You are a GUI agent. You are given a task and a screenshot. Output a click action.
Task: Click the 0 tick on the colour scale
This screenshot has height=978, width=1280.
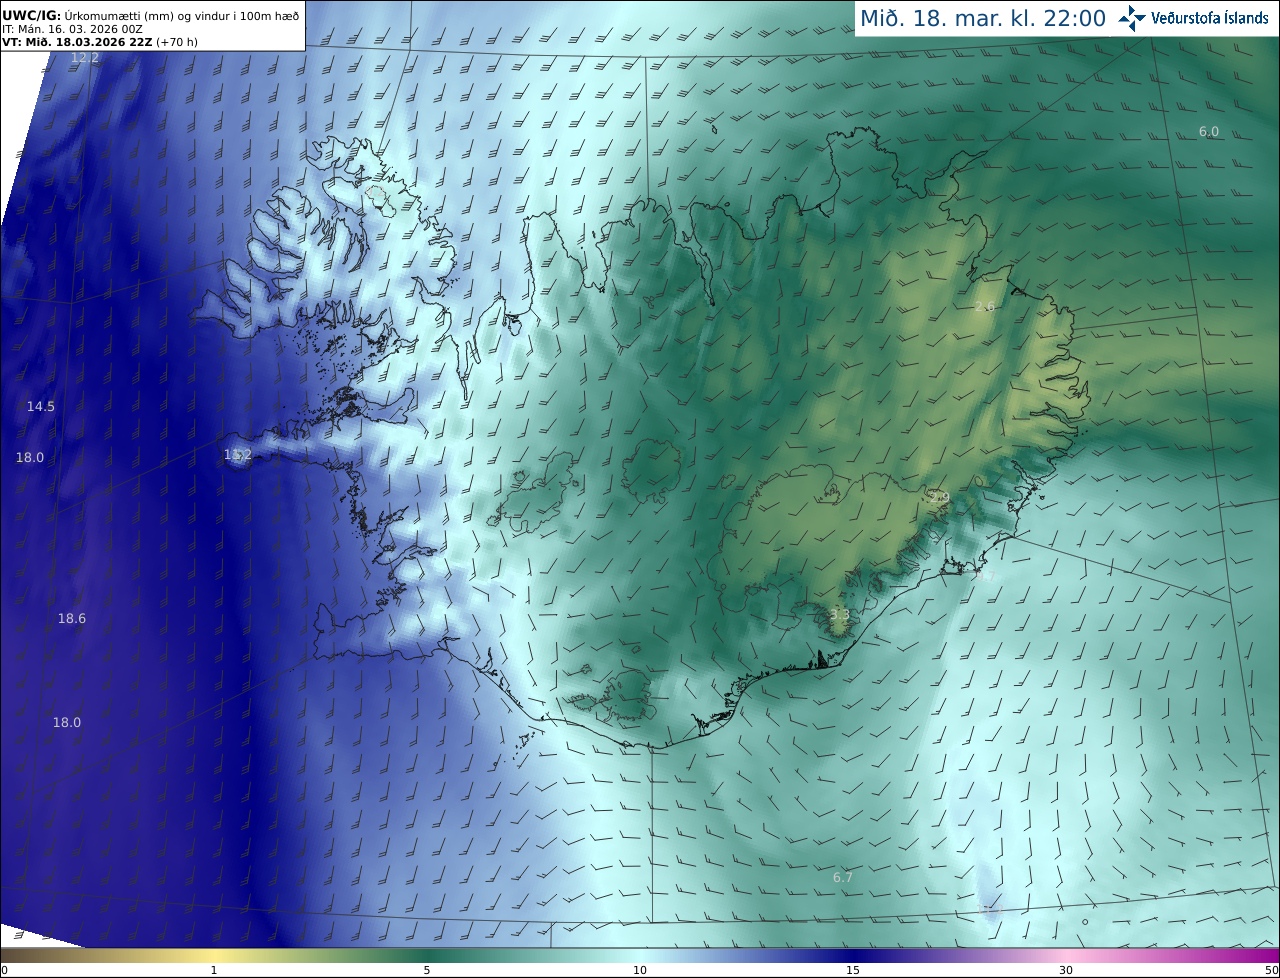coord(4,970)
